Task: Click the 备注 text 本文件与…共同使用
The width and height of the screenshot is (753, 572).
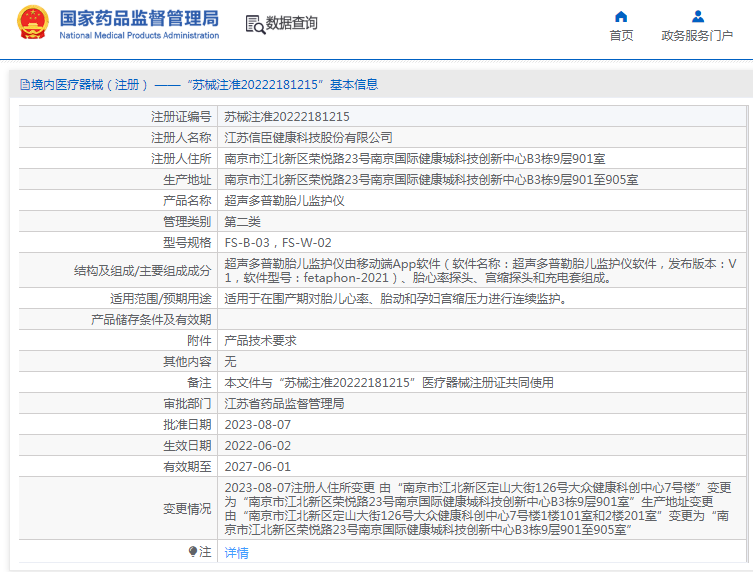Action: coord(389,383)
